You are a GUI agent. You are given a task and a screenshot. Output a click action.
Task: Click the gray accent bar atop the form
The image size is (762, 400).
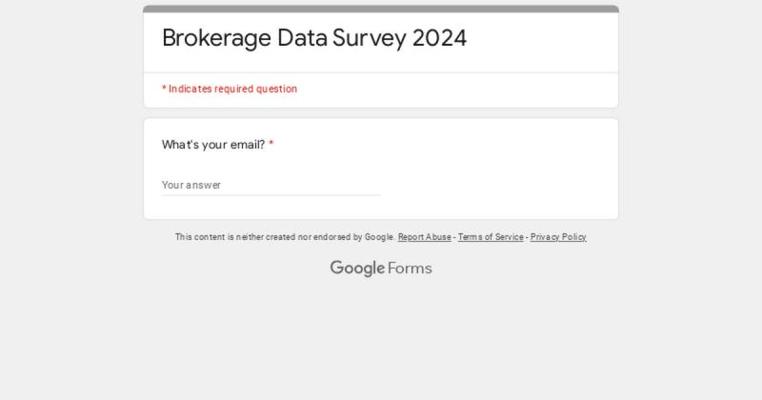(x=381, y=9)
